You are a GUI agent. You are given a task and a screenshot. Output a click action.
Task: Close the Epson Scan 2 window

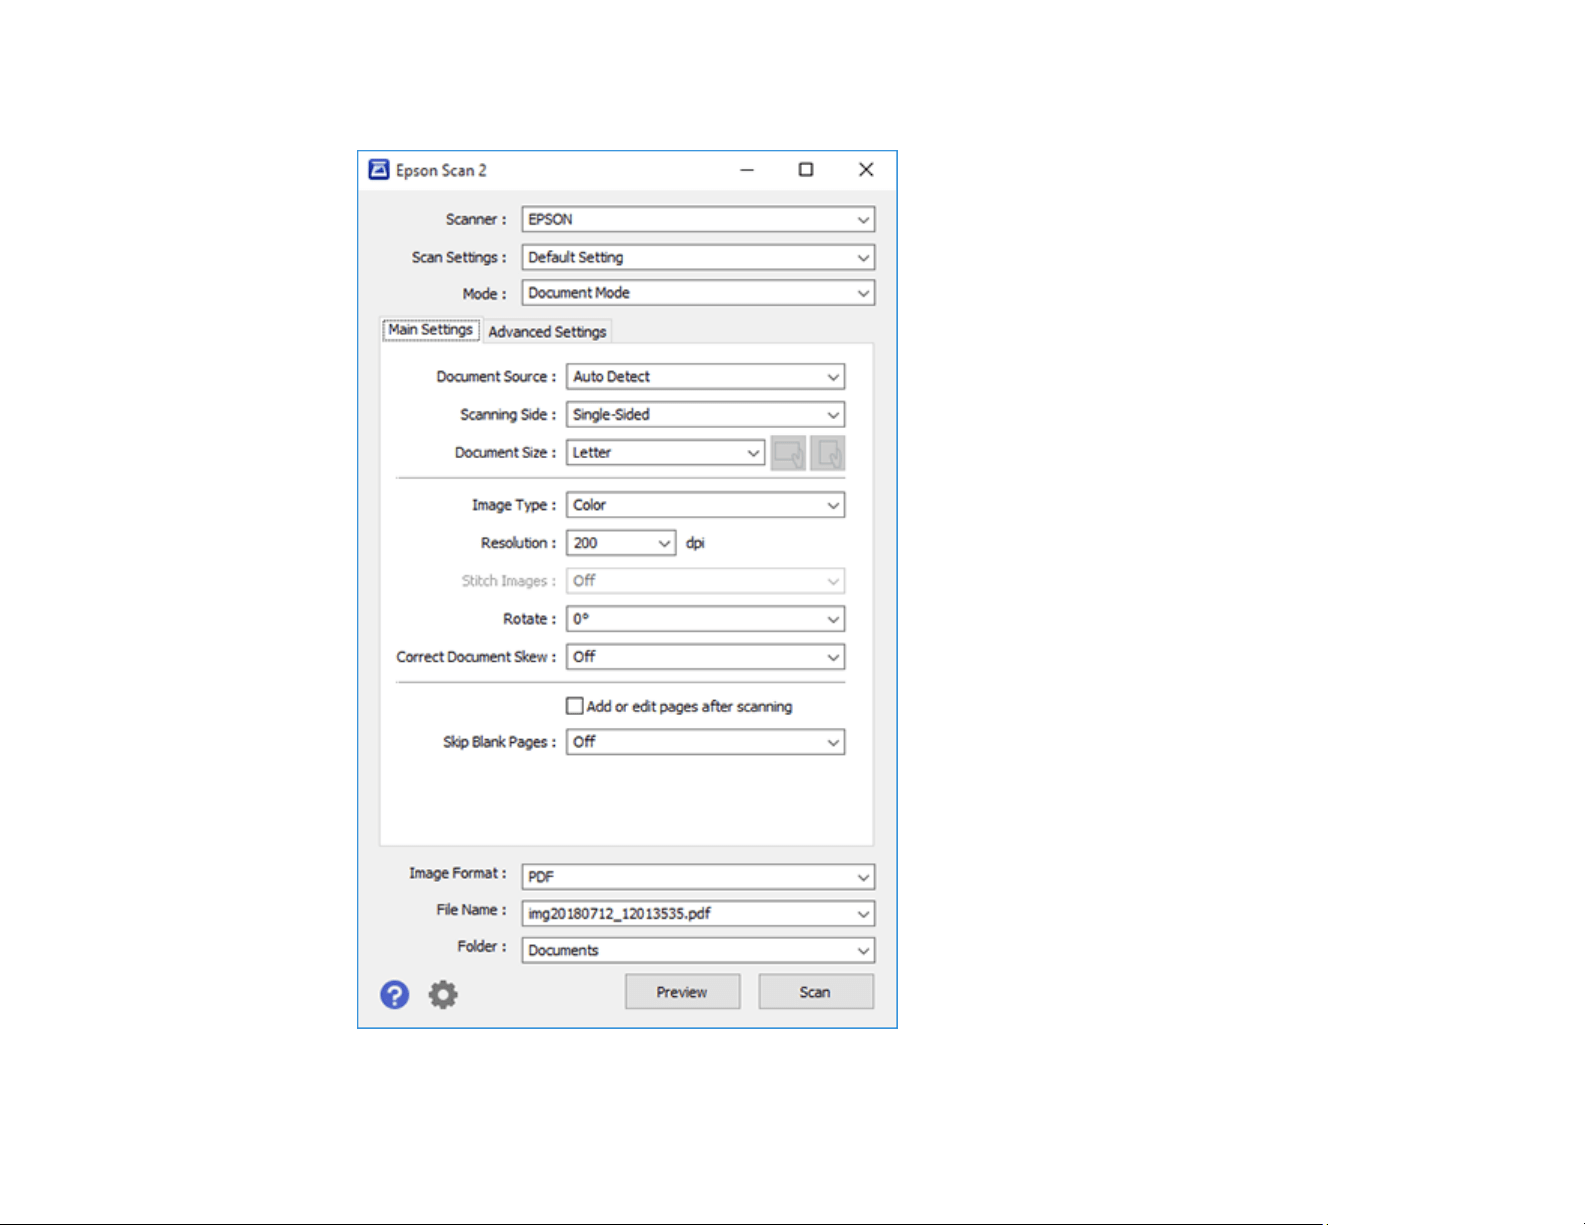pos(866,170)
